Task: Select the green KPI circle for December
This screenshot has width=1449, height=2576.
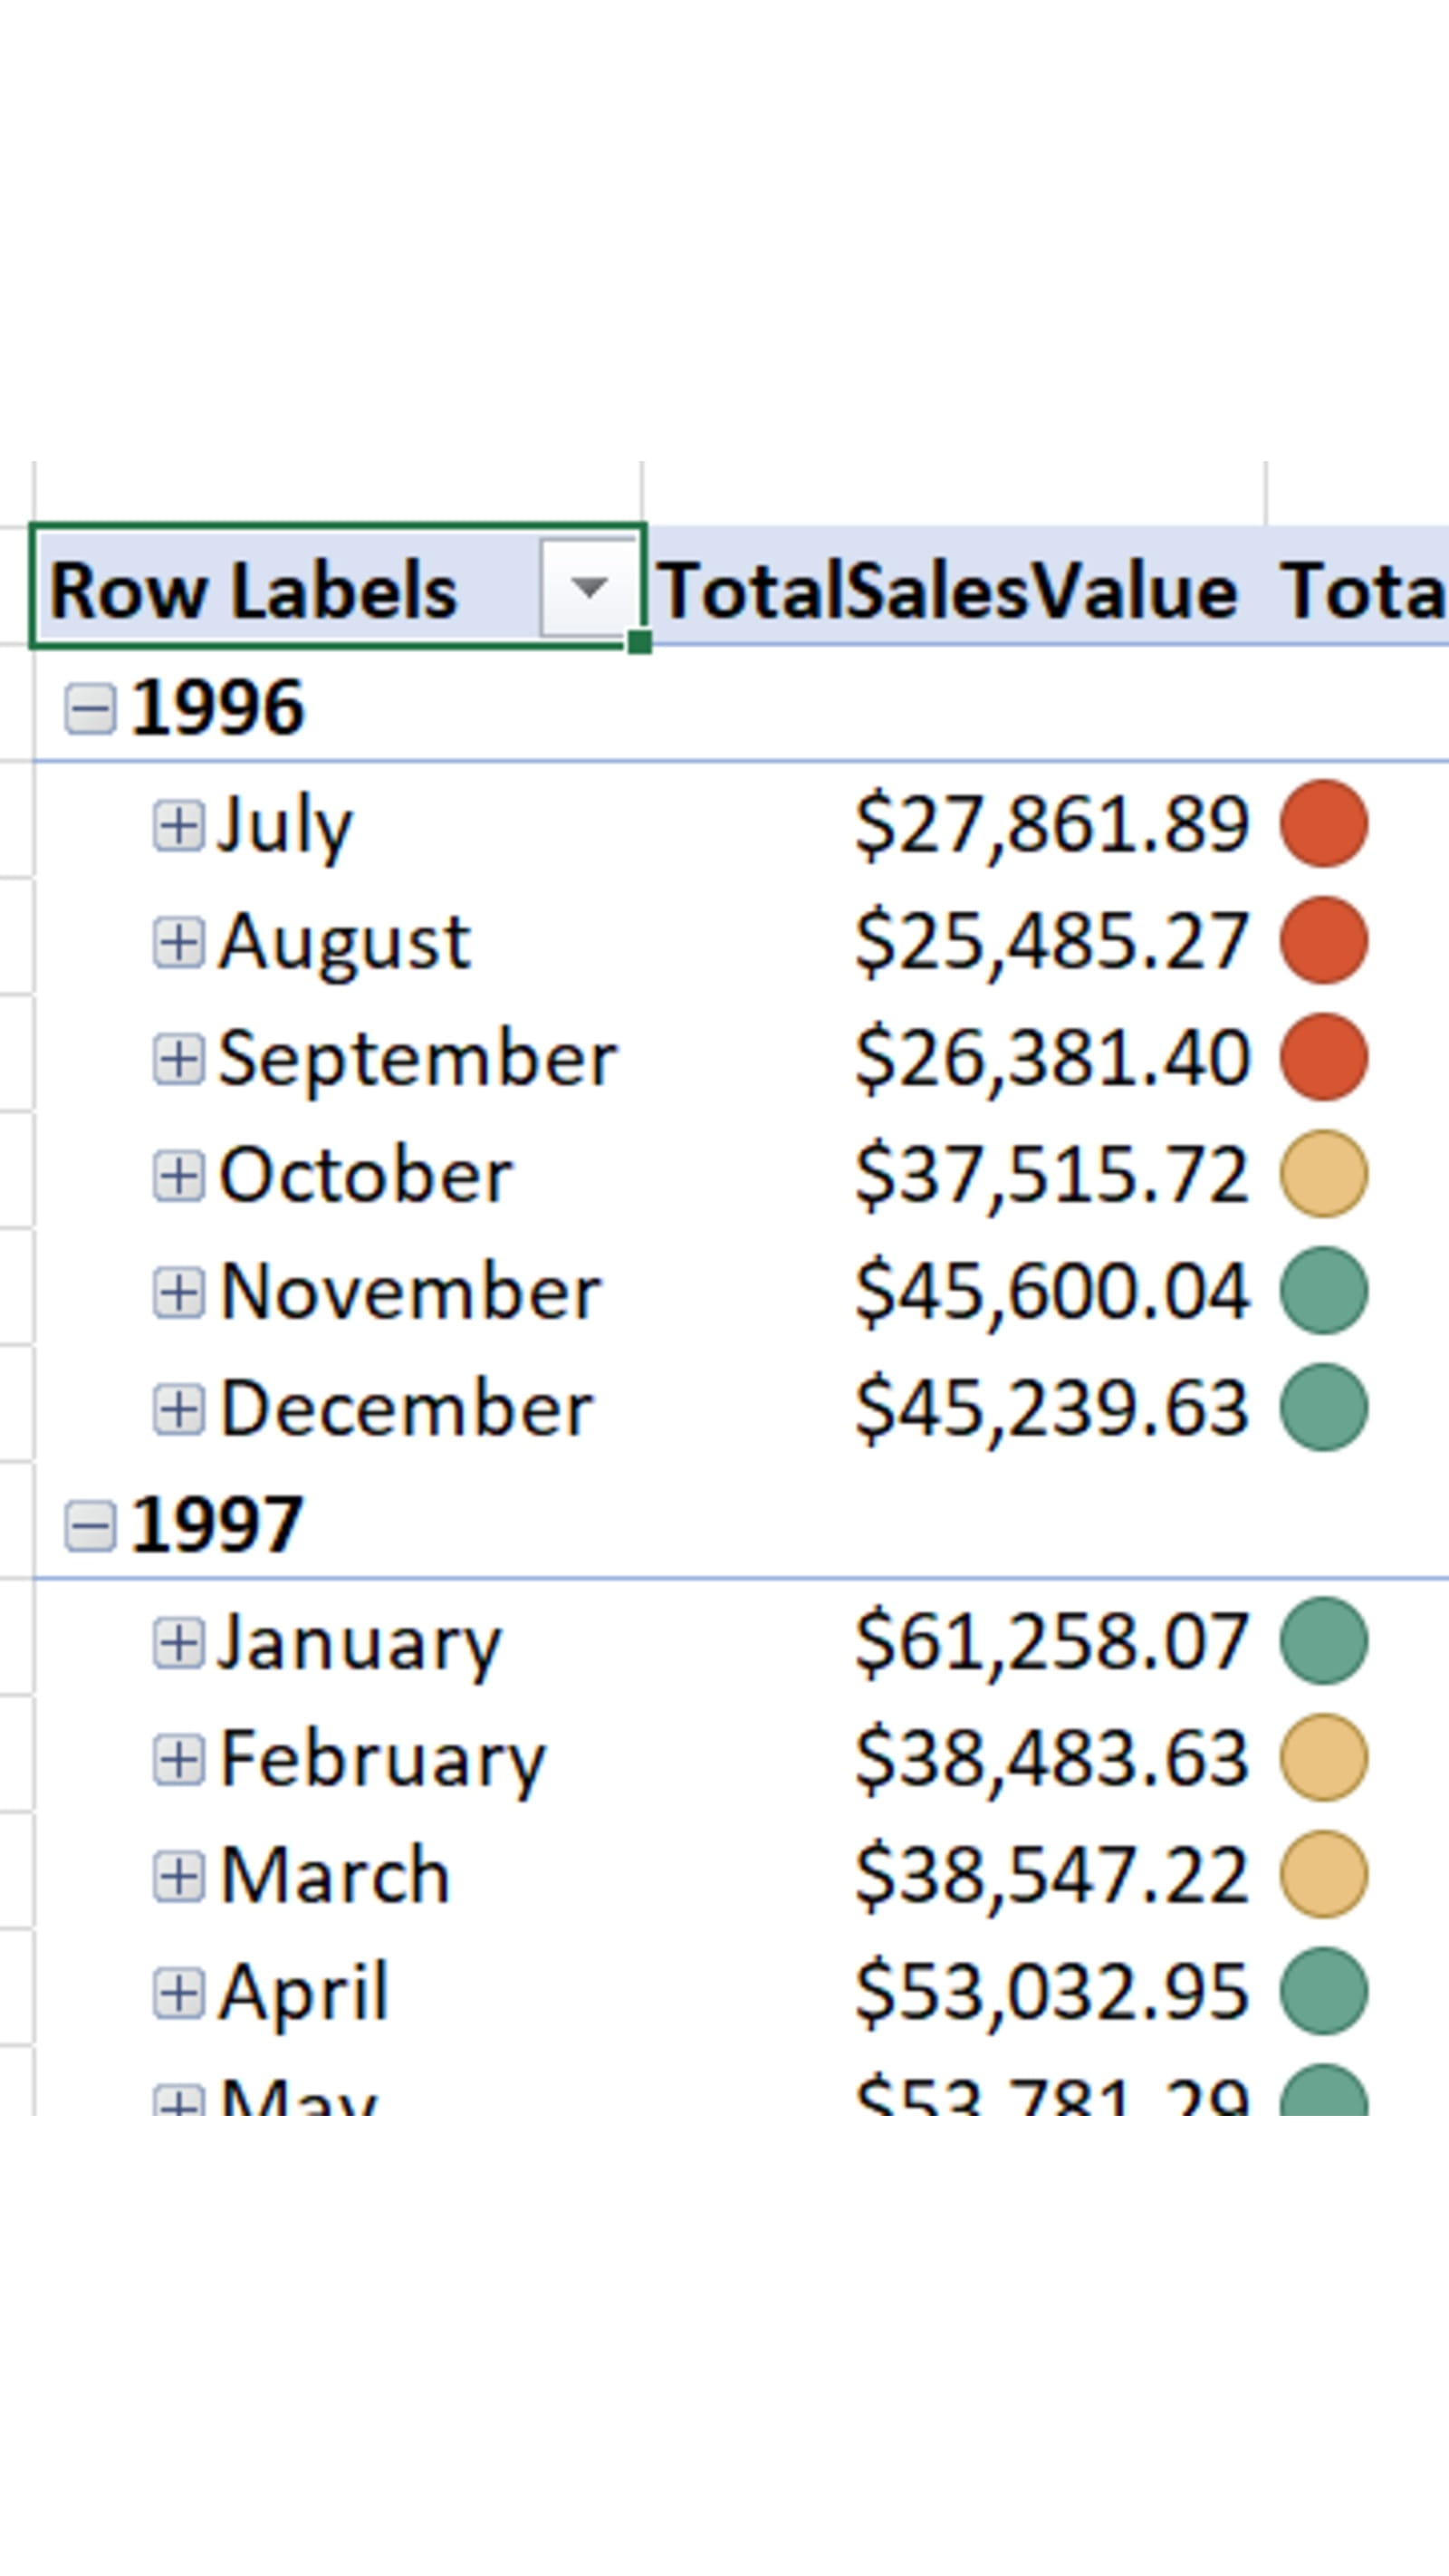Action: click(x=1322, y=1411)
